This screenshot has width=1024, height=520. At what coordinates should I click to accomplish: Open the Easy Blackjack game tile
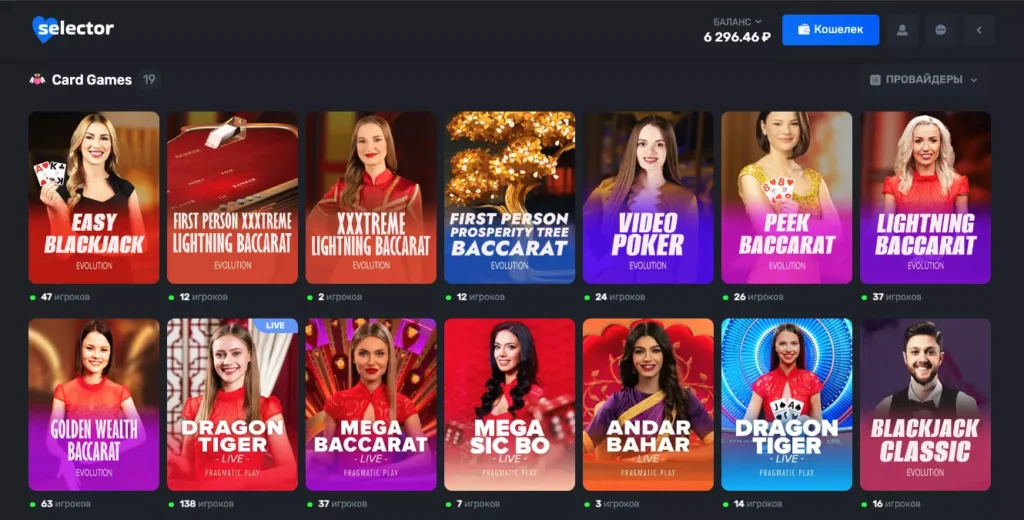[93, 197]
